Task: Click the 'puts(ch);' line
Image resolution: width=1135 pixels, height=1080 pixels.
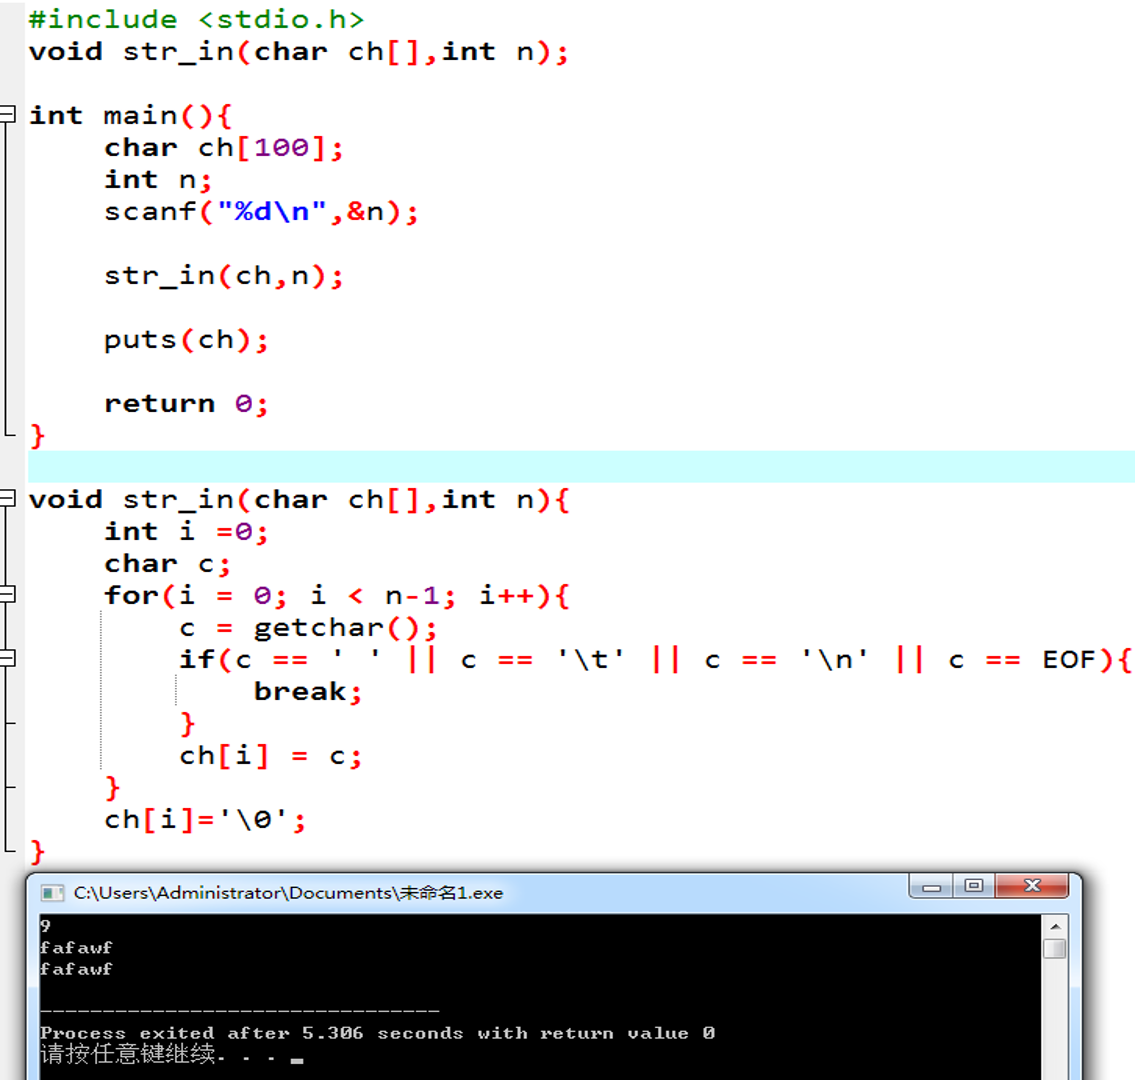Action: (186, 339)
